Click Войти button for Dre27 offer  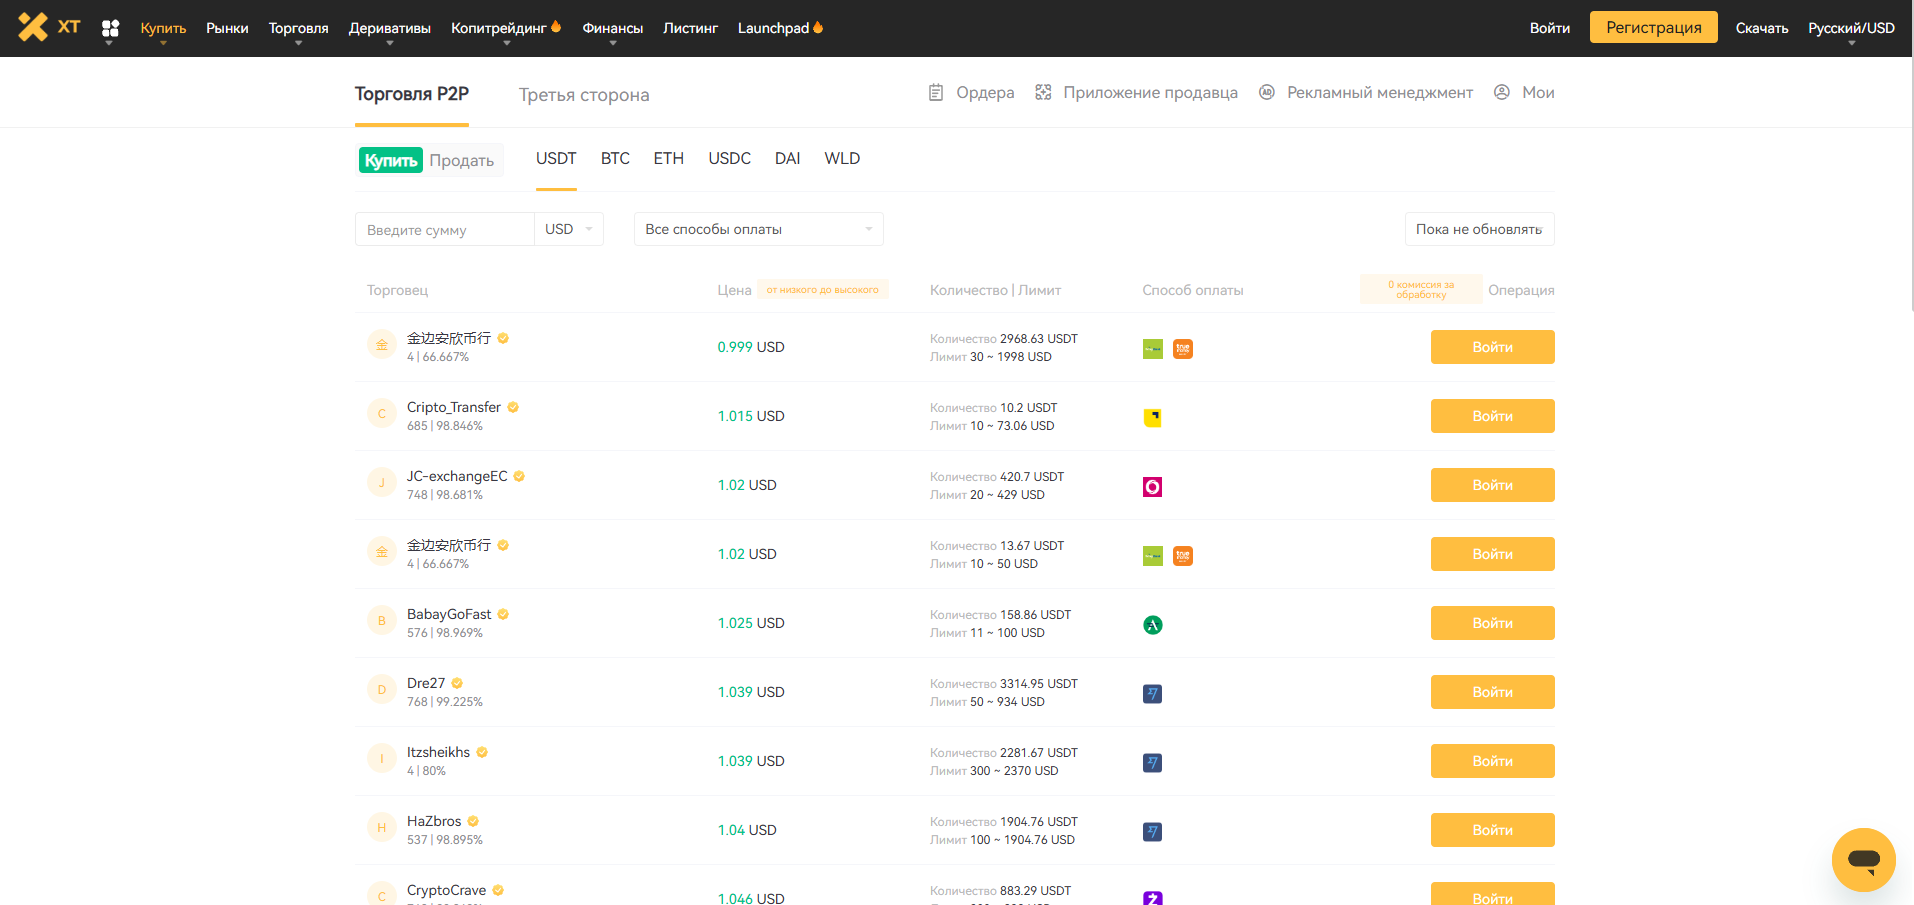(x=1493, y=692)
